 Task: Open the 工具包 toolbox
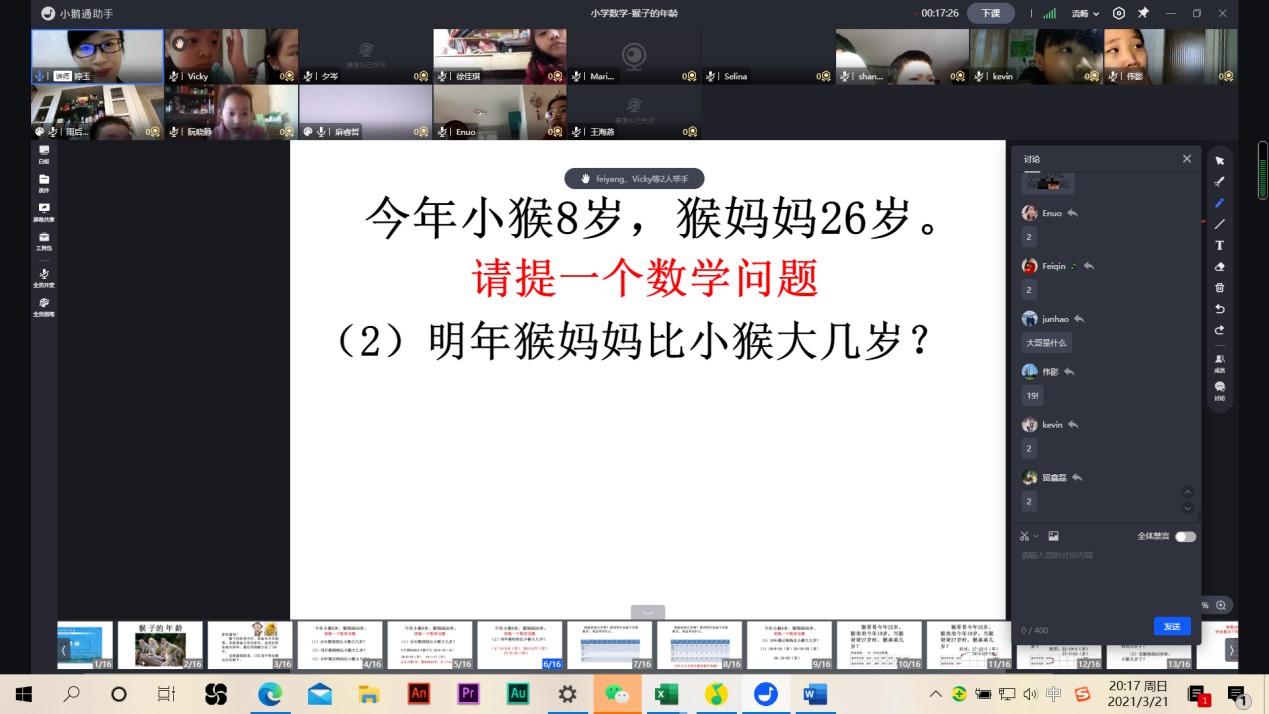(x=44, y=241)
